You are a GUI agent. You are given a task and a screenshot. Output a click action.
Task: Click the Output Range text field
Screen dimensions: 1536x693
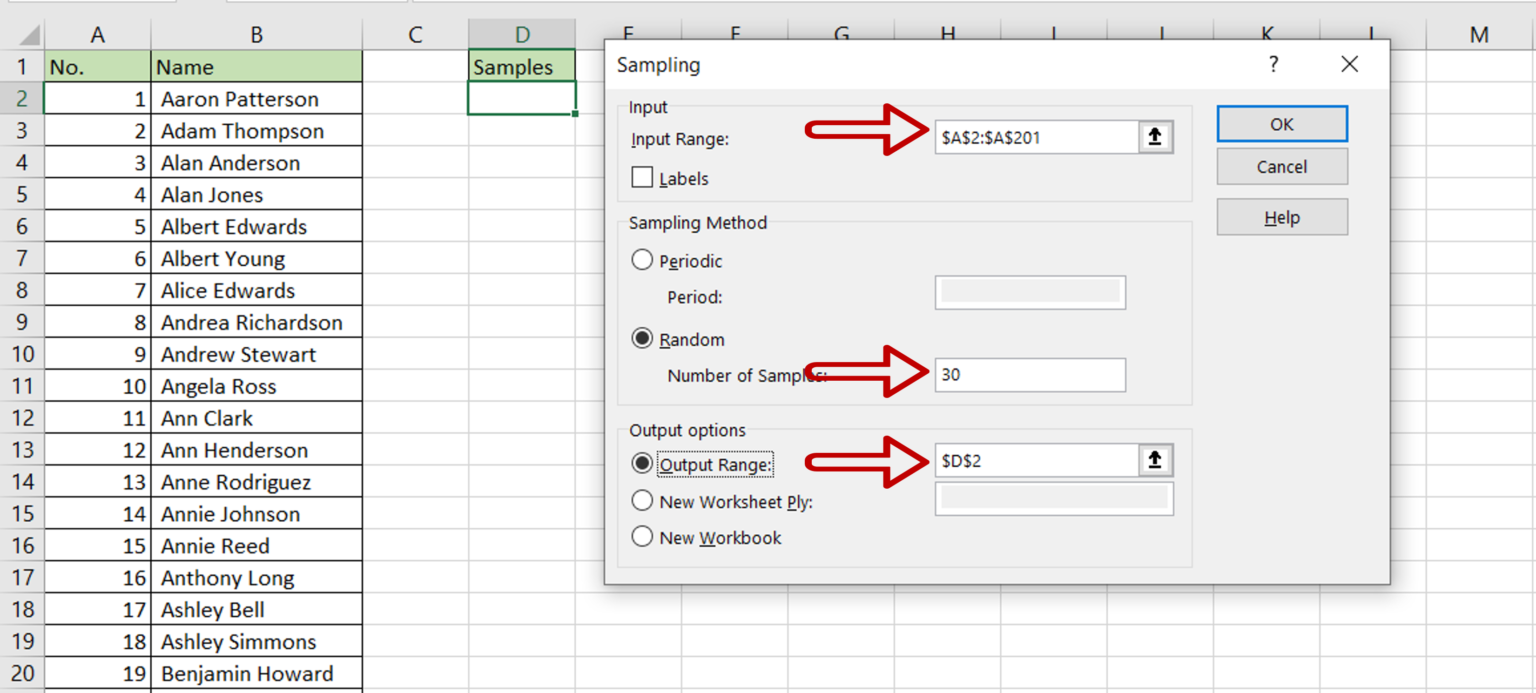(1037, 461)
